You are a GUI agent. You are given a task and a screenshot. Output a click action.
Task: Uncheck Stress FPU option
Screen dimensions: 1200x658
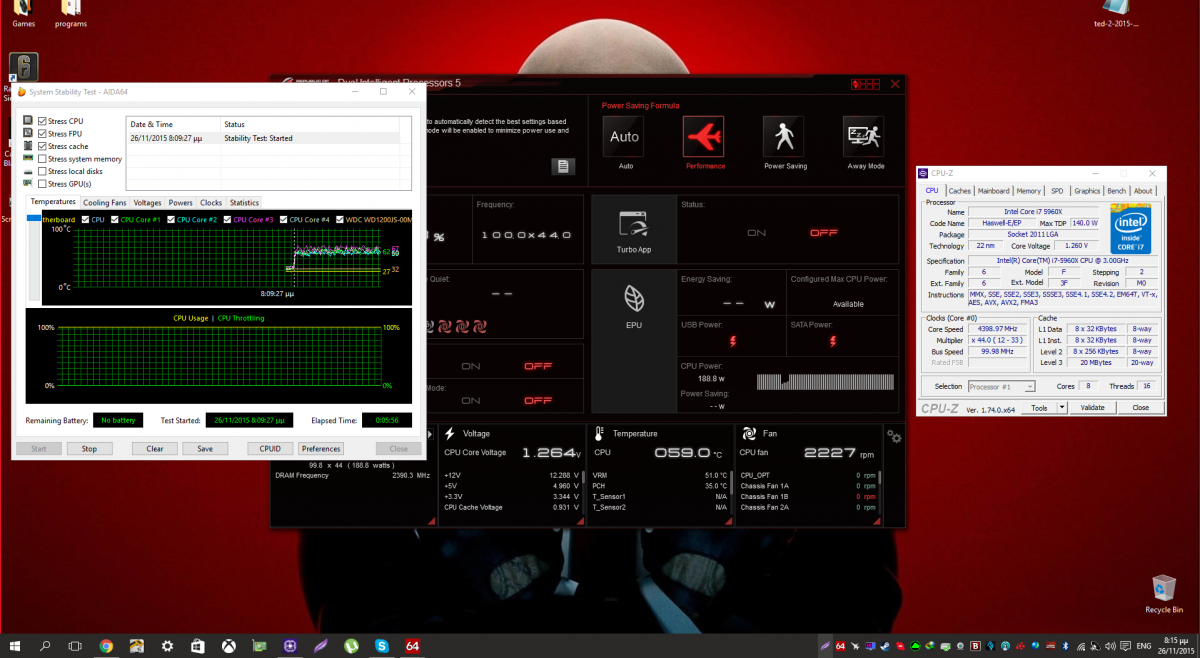point(42,133)
